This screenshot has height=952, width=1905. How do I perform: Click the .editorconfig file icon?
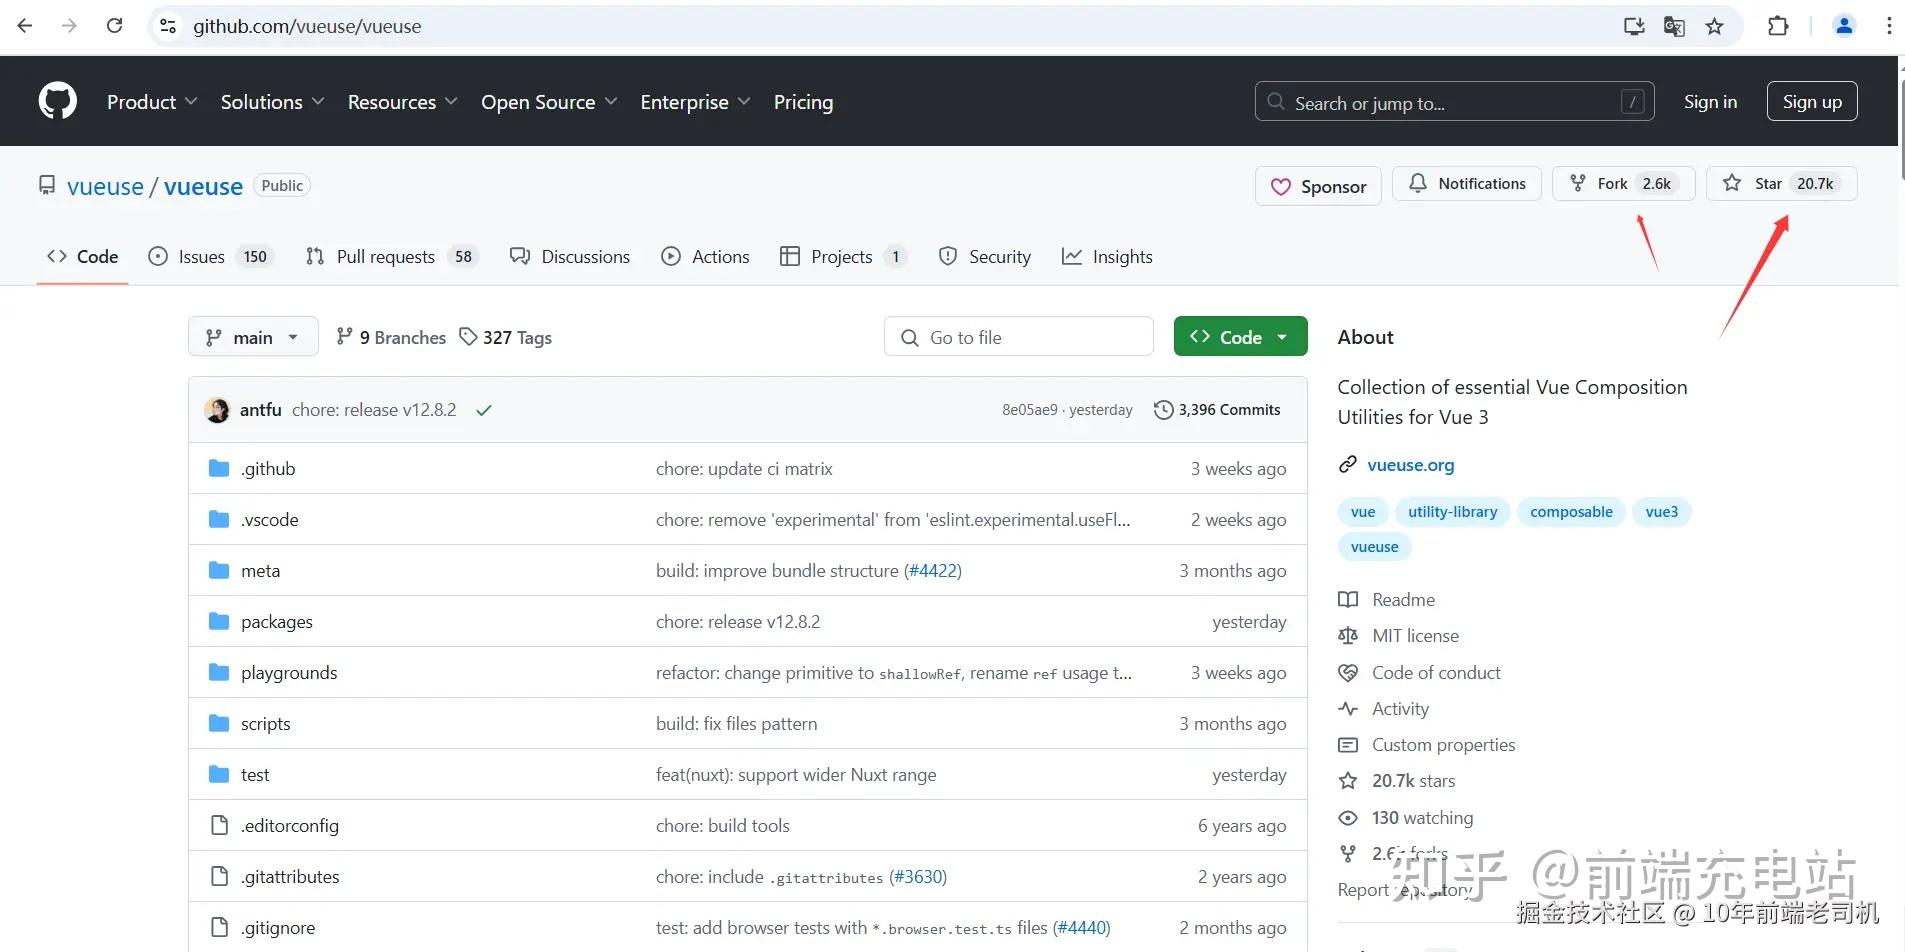219,825
